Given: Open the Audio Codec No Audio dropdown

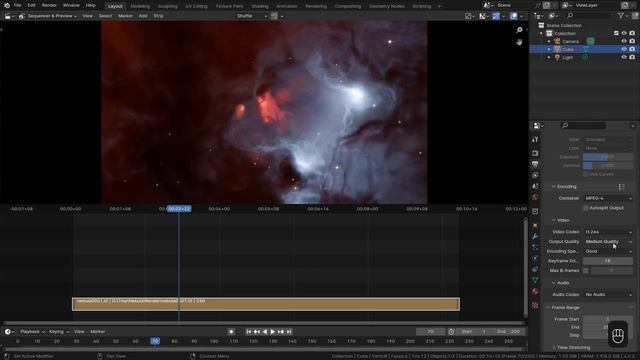Looking at the screenshot, I should (608, 294).
